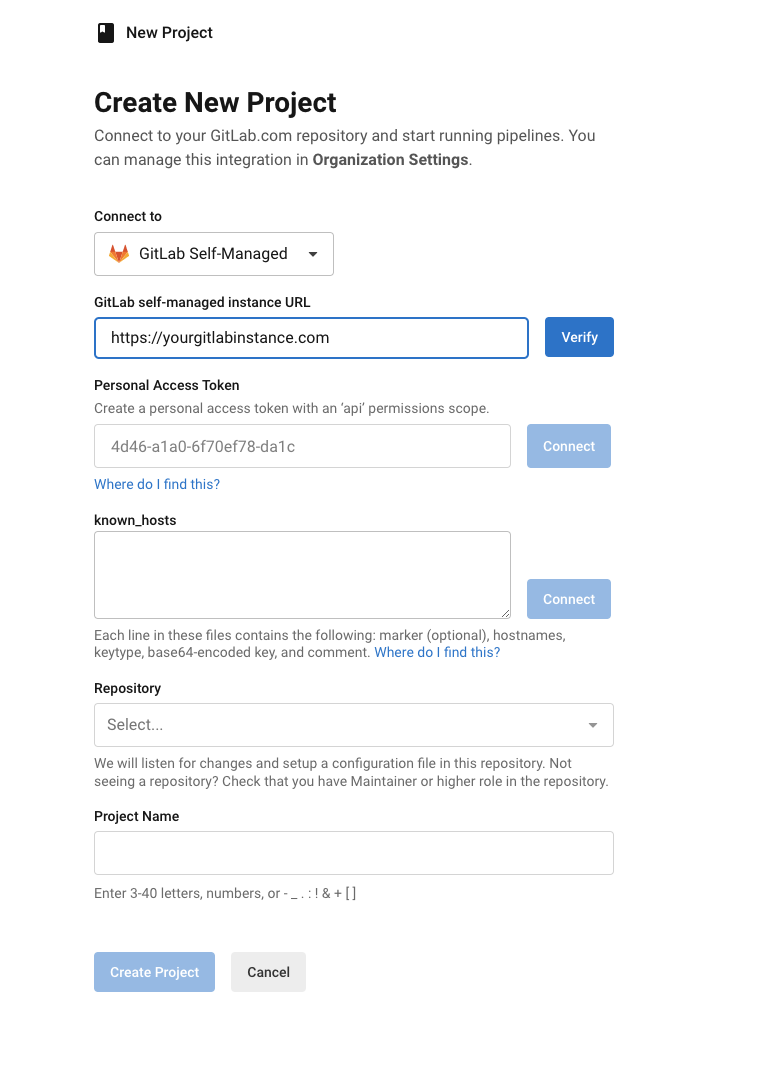This screenshot has width=773, height=1084.
Task: Open Organization Settings
Action: pyautogui.click(x=390, y=159)
